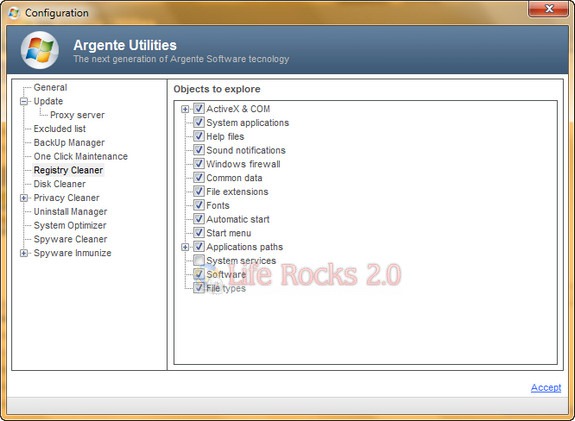Click the 'System applications' label

248,122
